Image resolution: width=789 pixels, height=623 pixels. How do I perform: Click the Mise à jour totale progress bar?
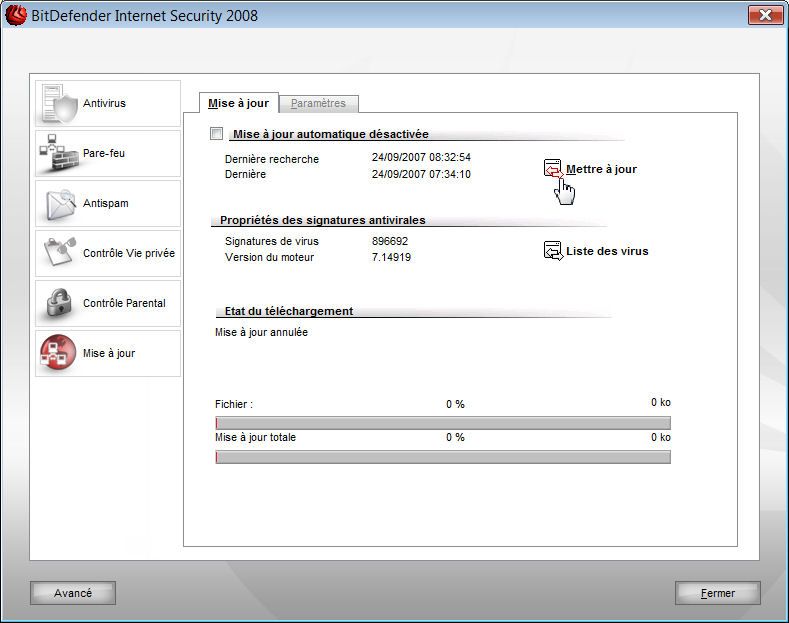443,457
